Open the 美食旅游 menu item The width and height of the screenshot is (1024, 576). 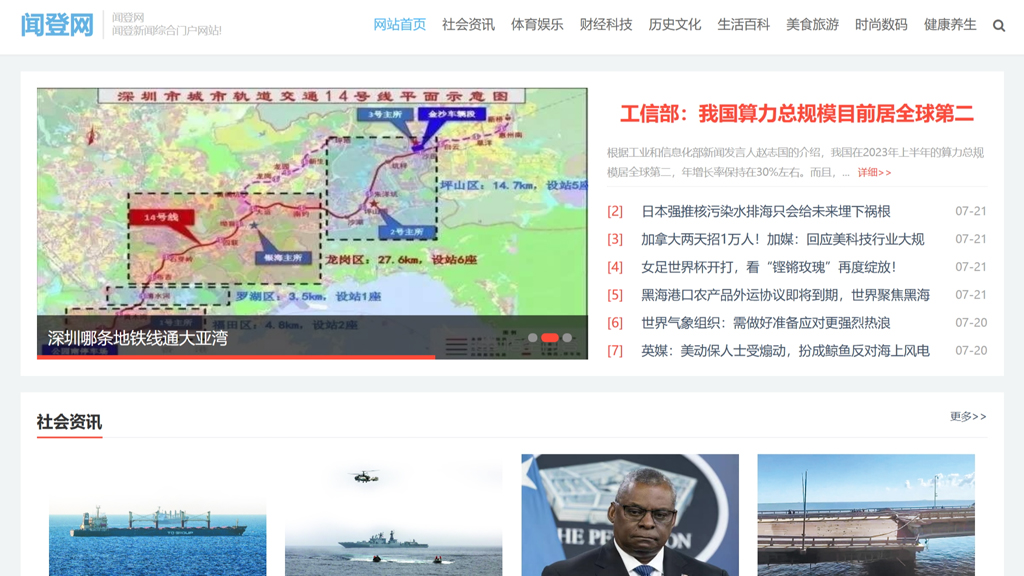(x=812, y=25)
